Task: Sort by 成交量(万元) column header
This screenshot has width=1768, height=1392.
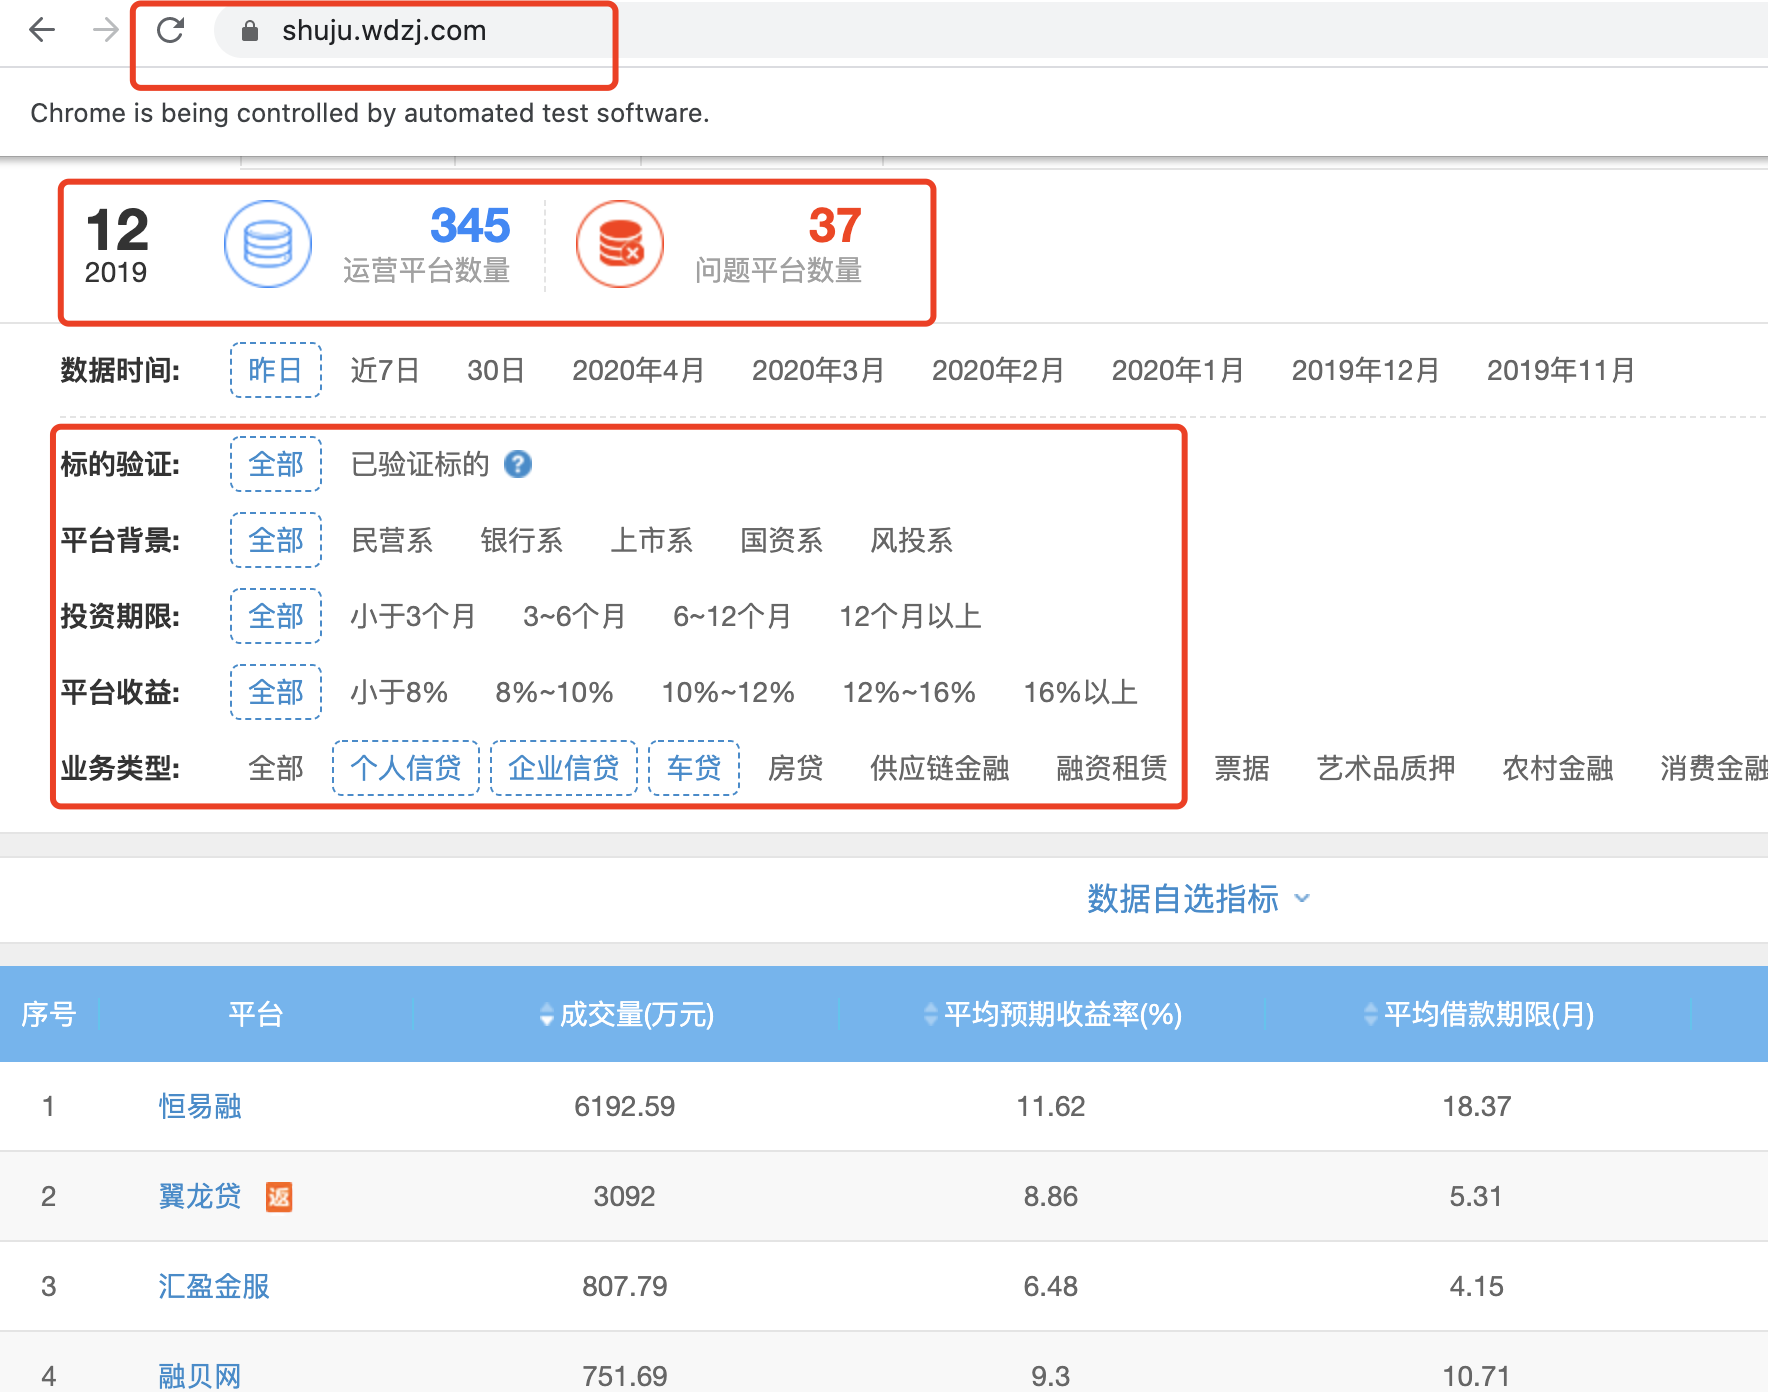Action: (626, 1014)
